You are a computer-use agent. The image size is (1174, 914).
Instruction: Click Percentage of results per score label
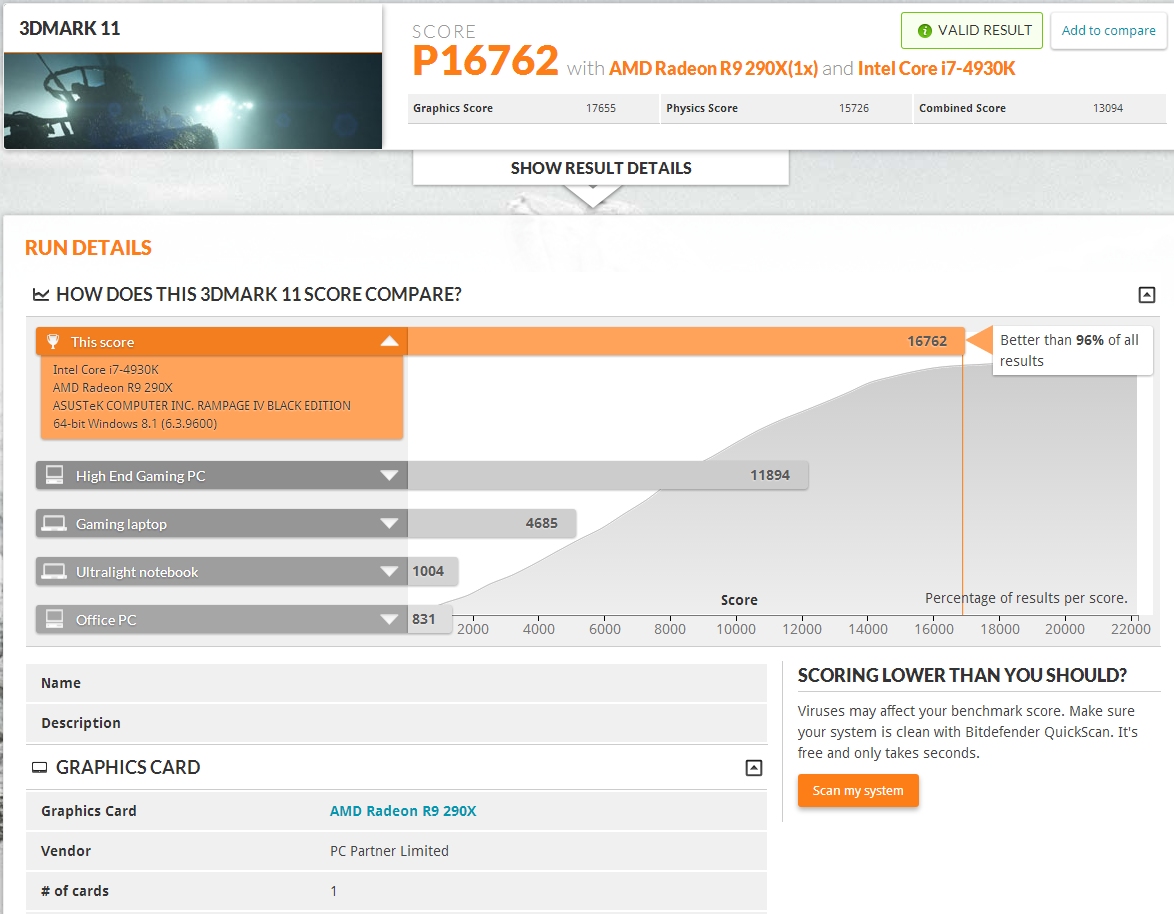point(1026,598)
